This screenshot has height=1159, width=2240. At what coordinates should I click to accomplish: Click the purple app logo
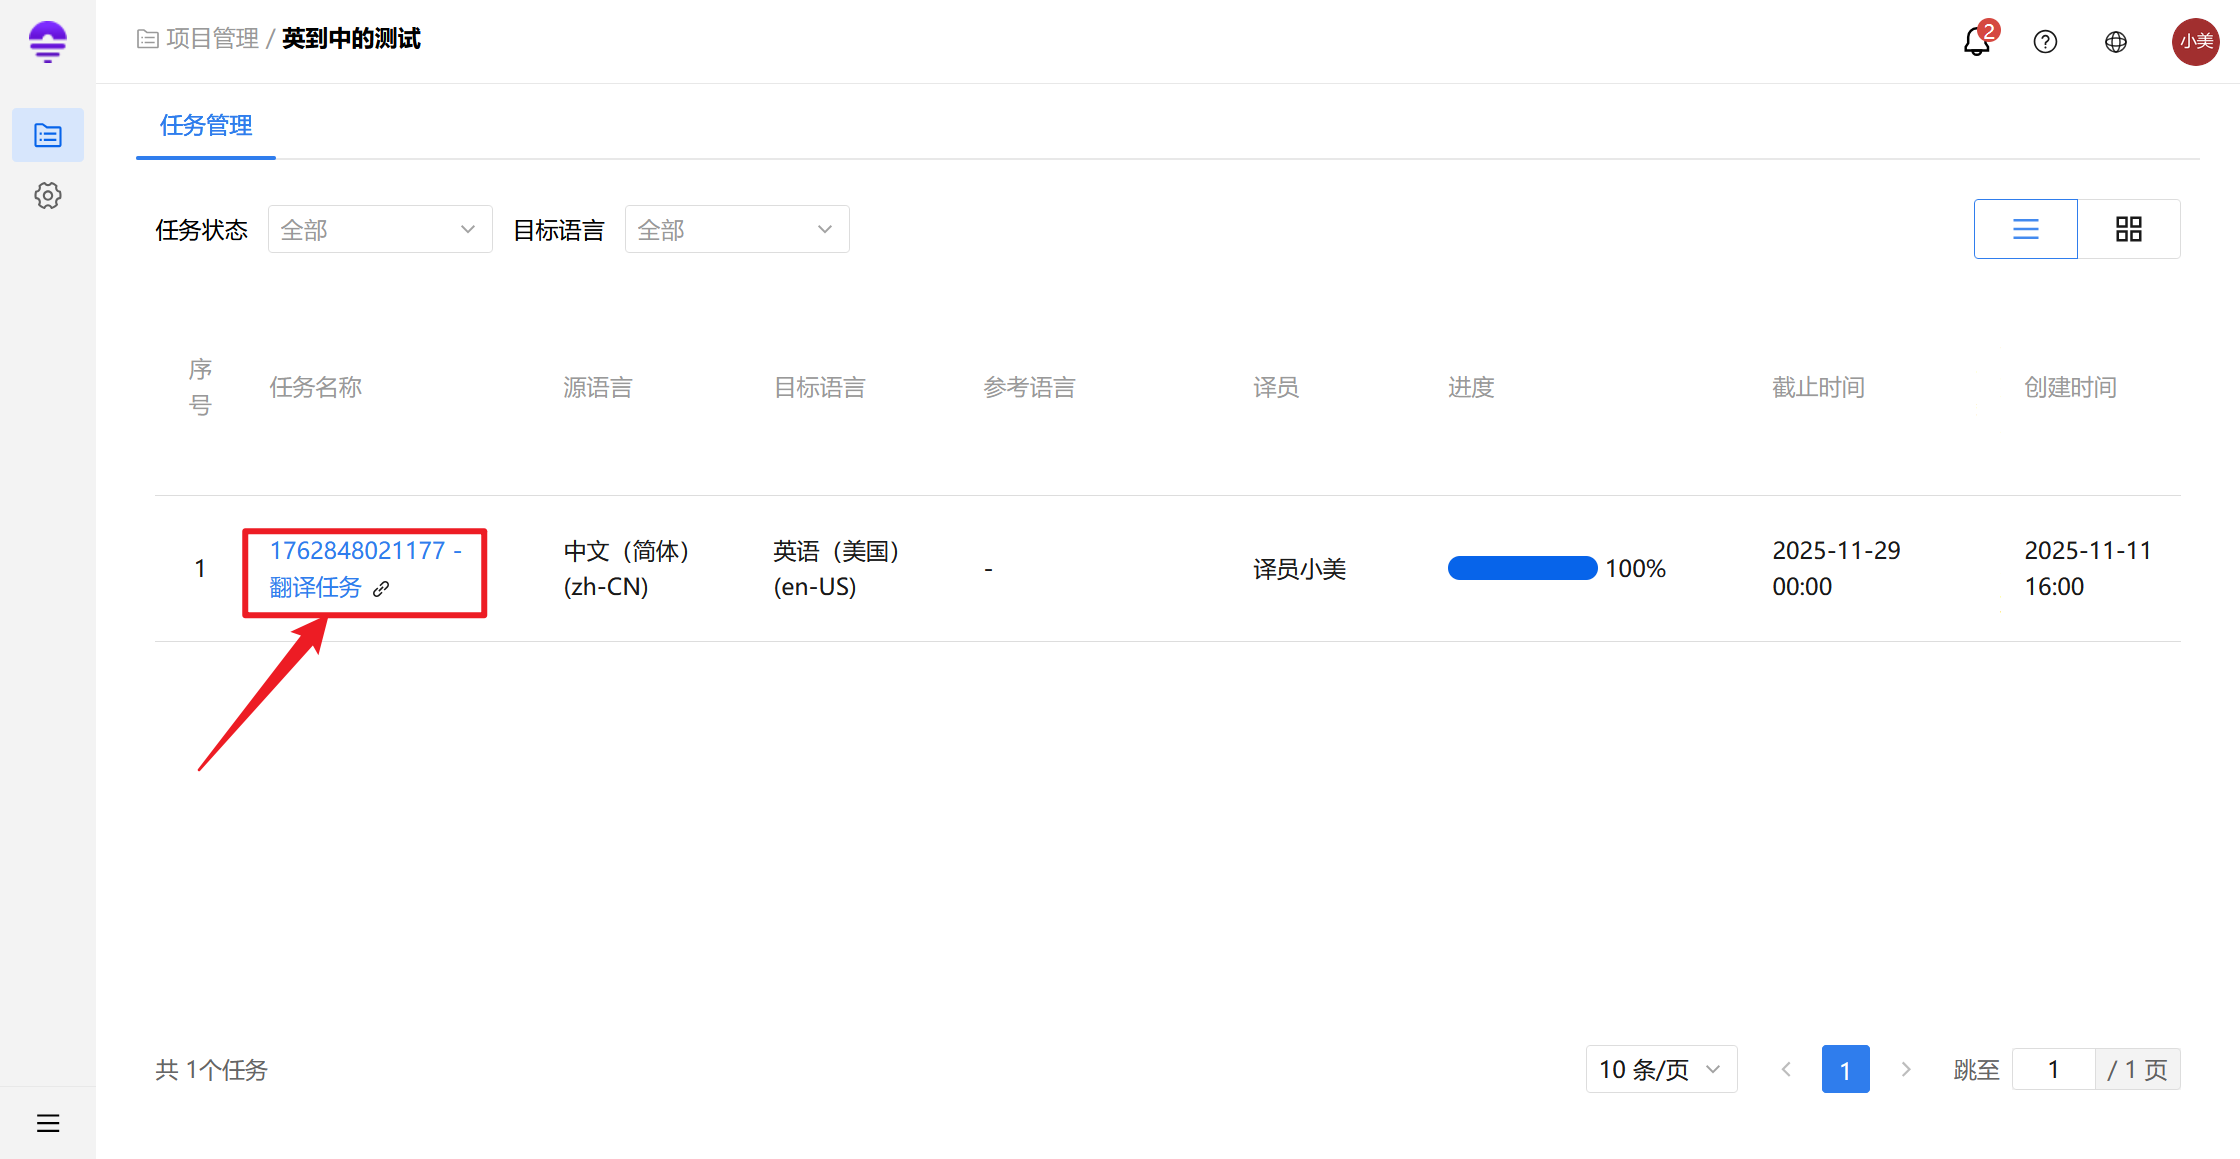pyautogui.click(x=47, y=41)
